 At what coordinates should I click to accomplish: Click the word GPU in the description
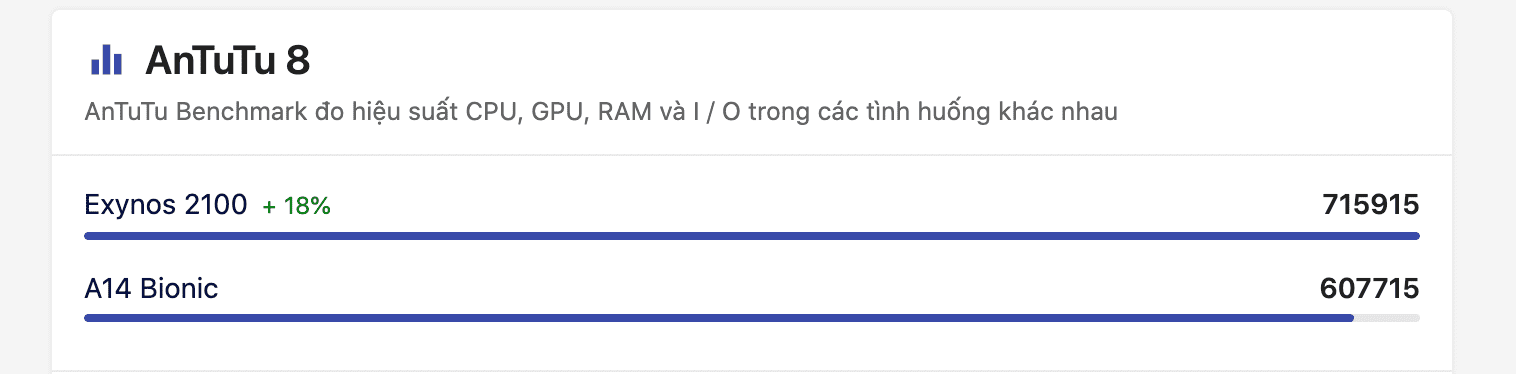559,112
